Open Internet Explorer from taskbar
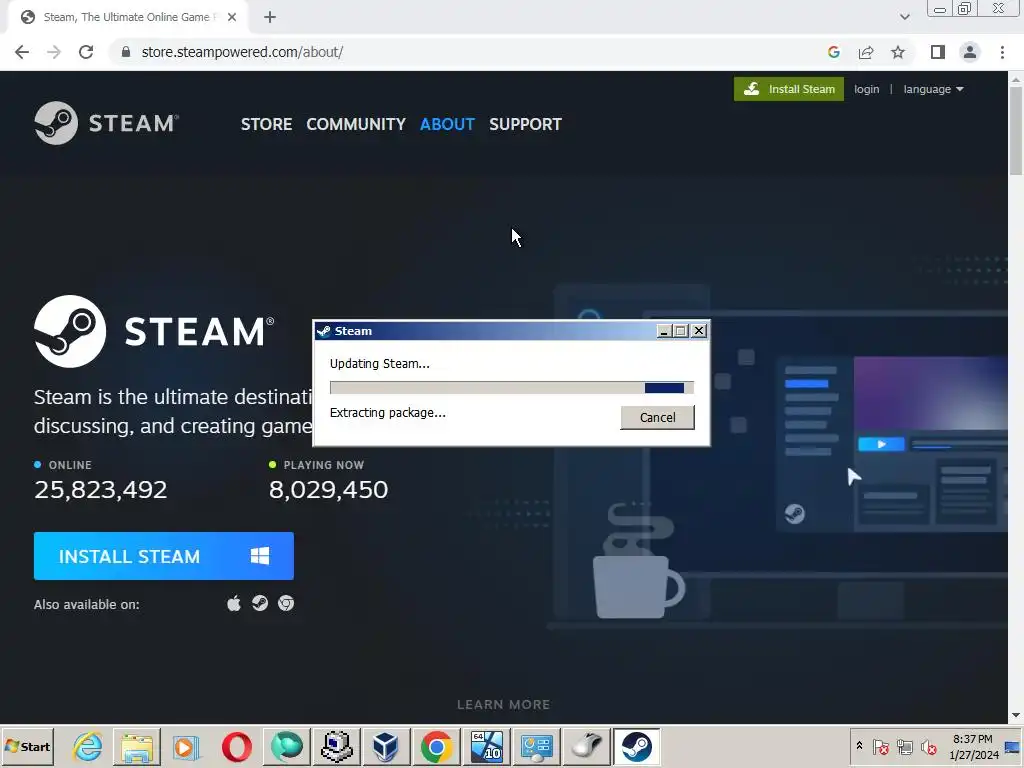Image resolution: width=1024 pixels, height=768 pixels. pyautogui.click(x=88, y=746)
